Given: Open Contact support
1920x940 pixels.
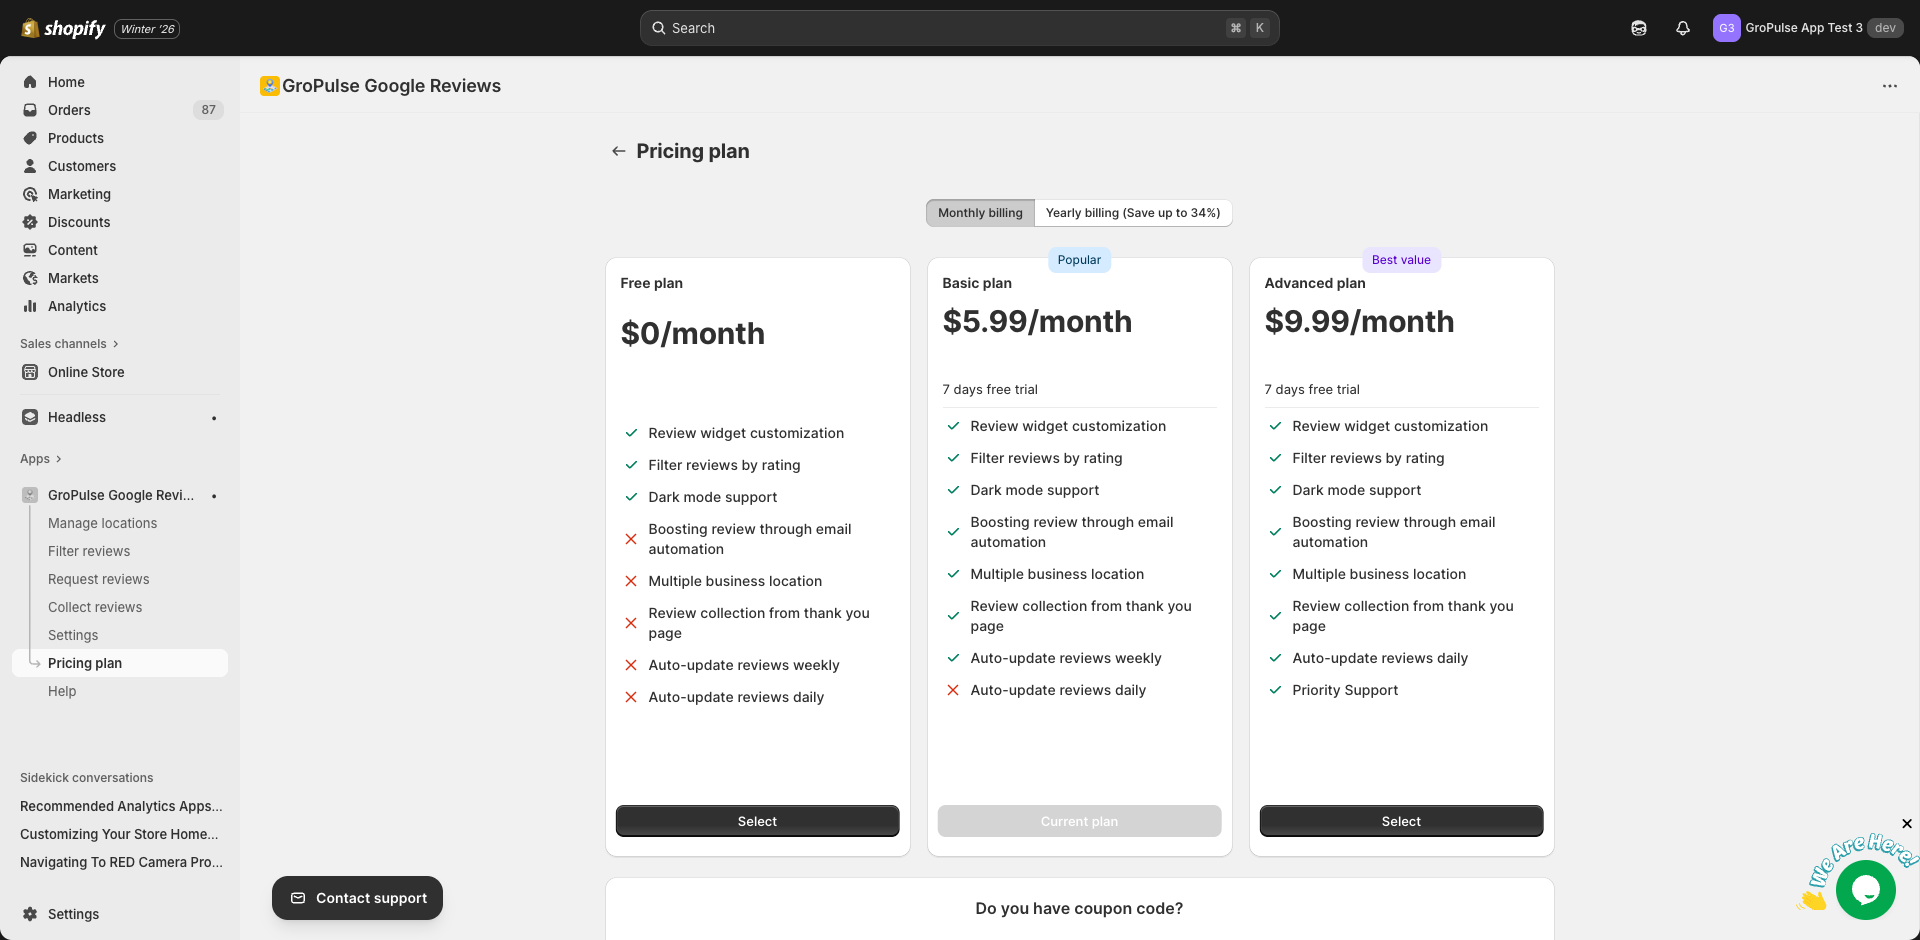Looking at the screenshot, I should click(357, 898).
